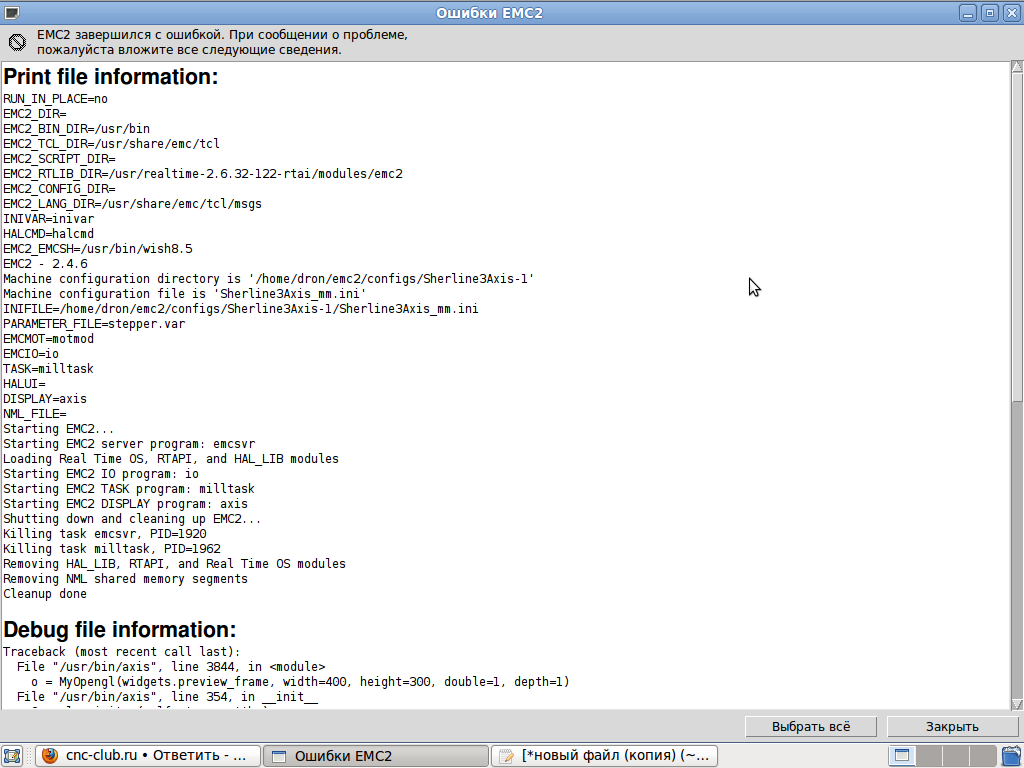1024x768 pixels.
Task: Click the 'Закрыть' button
Action: coord(952,726)
